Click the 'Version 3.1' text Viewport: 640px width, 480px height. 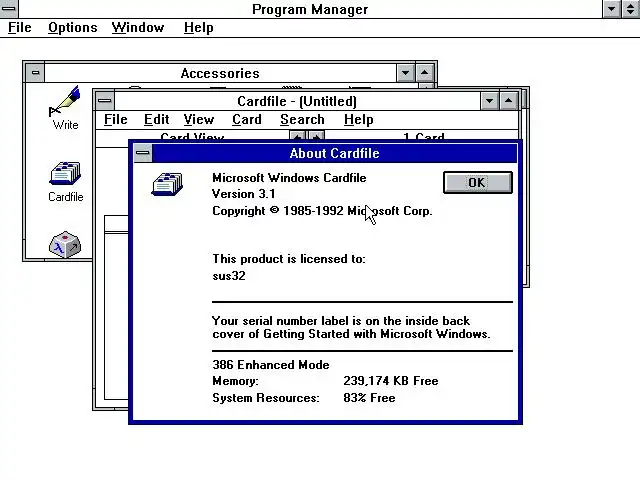coord(244,194)
